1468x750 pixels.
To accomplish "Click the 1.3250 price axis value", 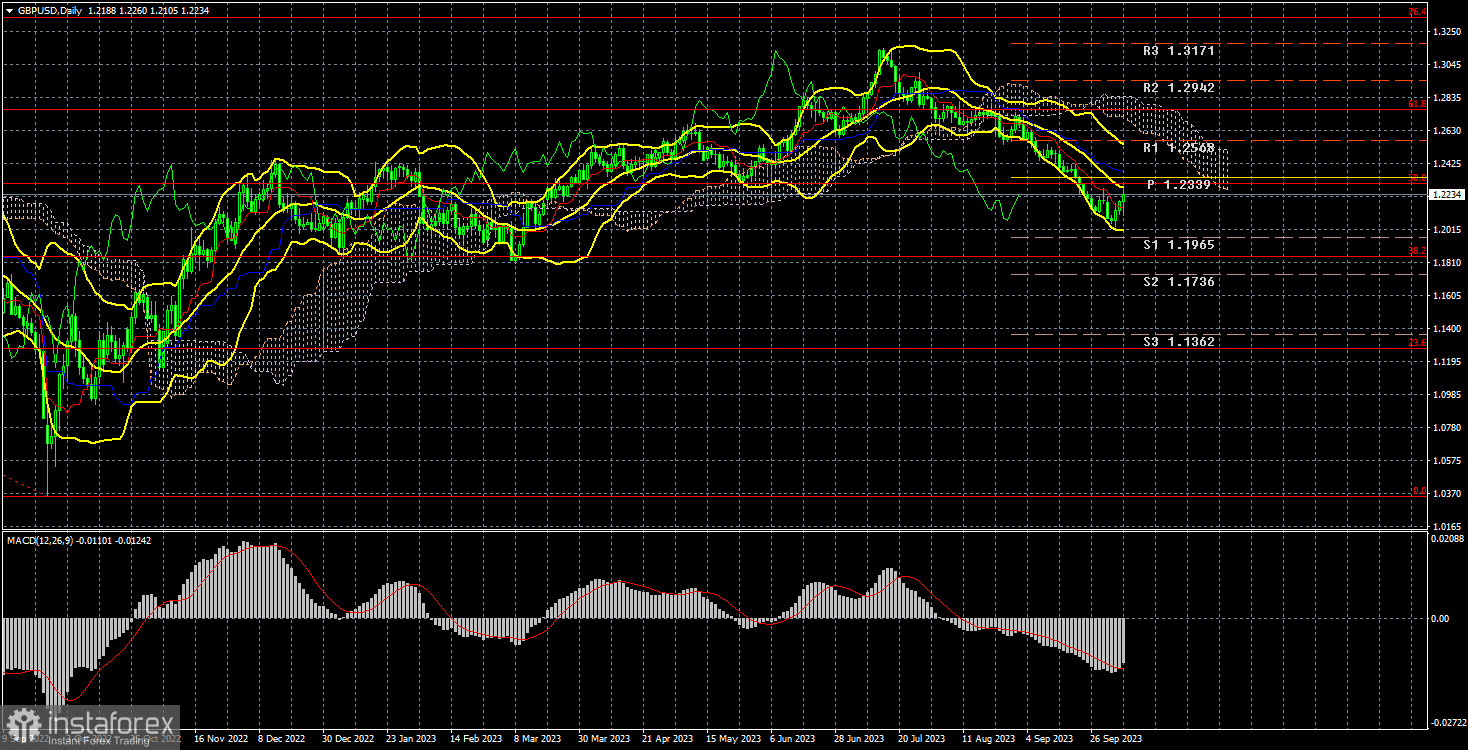I will (x=1446, y=32).
